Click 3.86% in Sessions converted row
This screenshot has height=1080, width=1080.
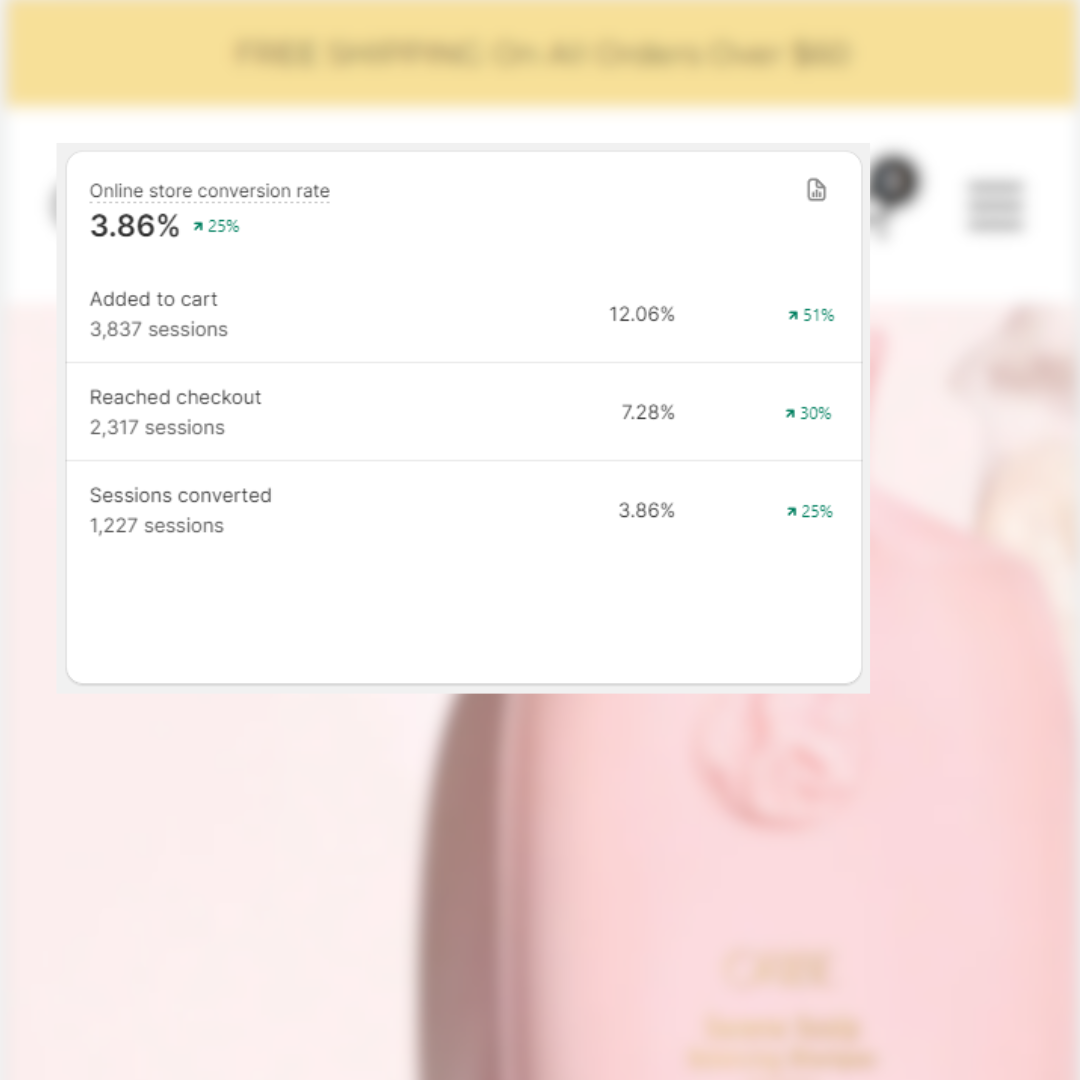646,510
